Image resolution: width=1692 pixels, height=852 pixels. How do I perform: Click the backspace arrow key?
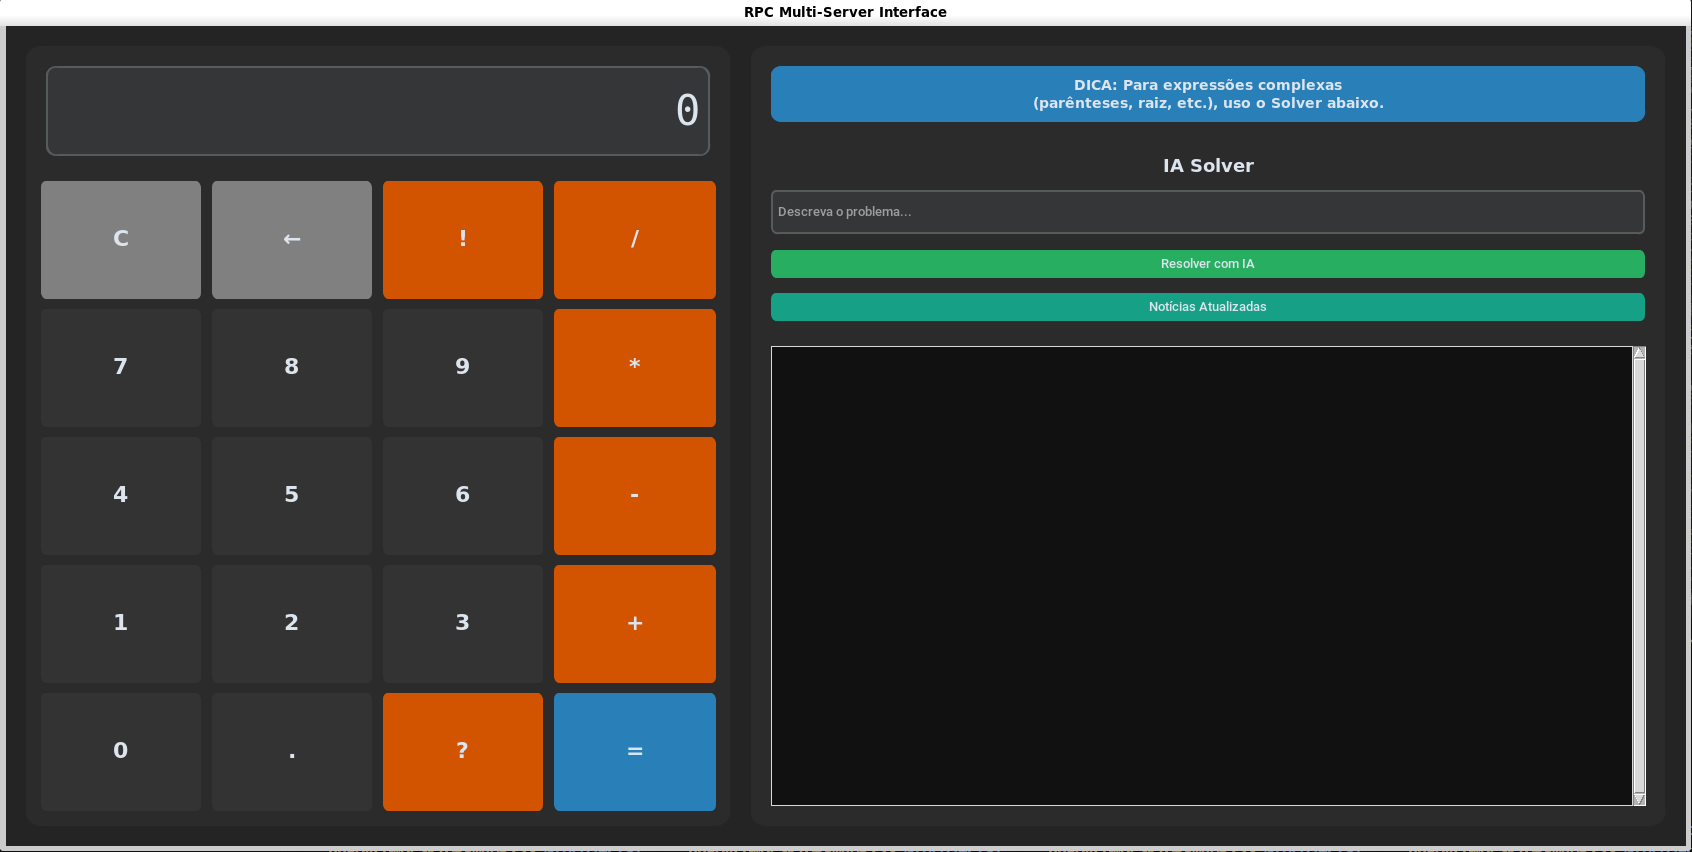pyautogui.click(x=292, y=240)
